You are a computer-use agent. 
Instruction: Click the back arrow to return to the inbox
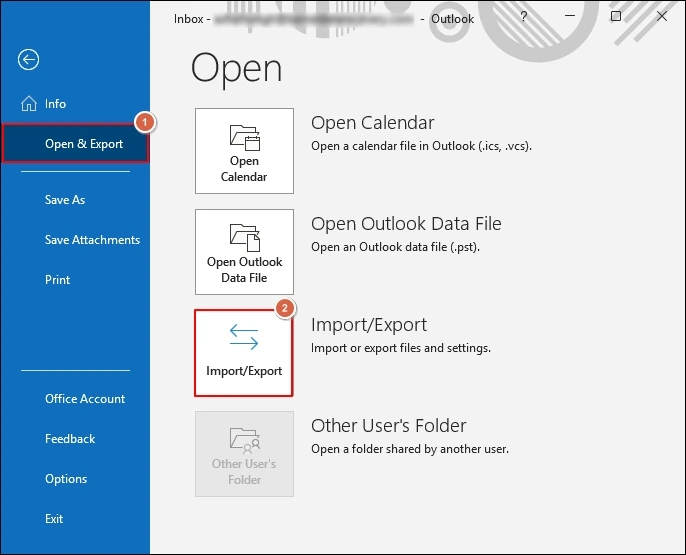28,60
